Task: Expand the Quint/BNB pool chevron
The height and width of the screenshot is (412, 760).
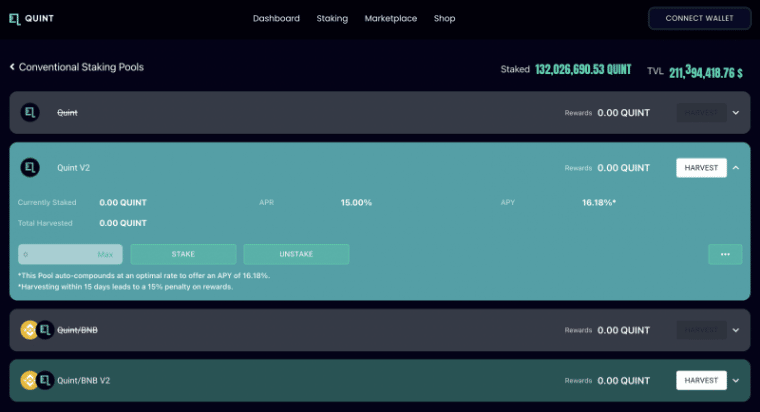Action: 736,330
